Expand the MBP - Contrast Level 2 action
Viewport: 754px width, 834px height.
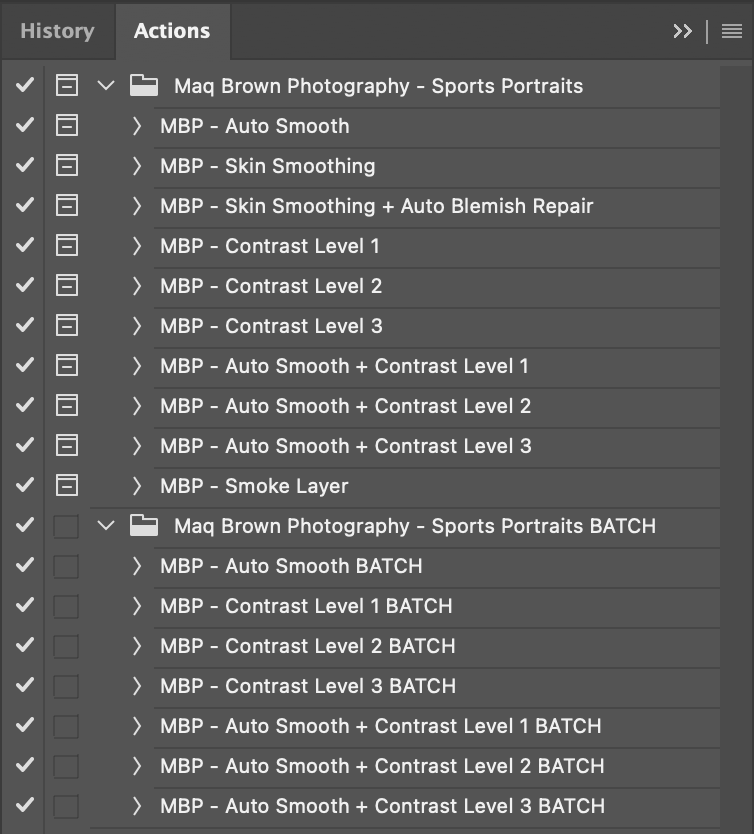[x=137, y=286]
